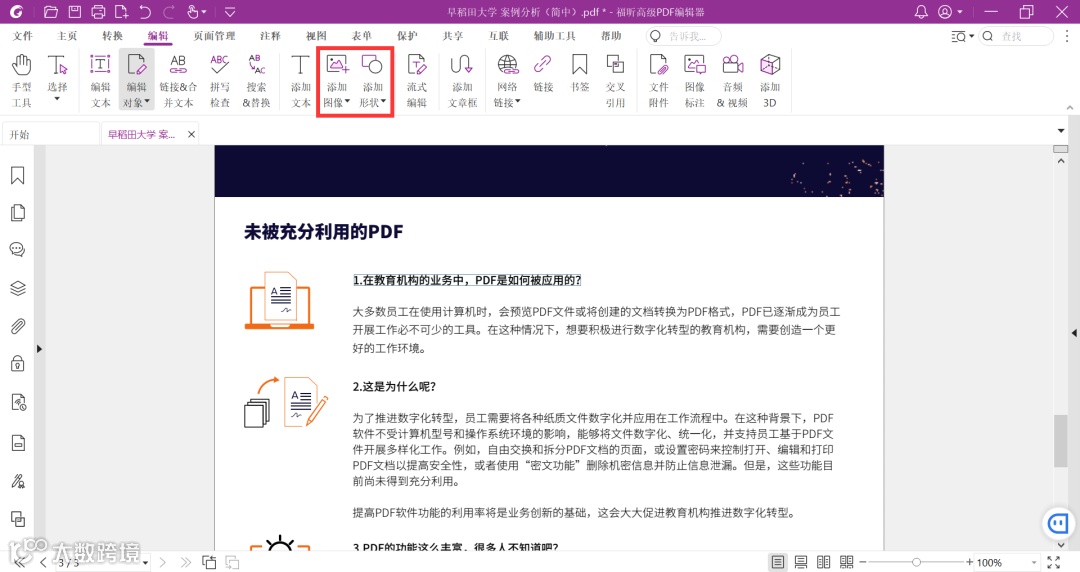The height and width of the screenshot is (572, 1080).
Task: Toggle touch/mouse mode in title bar
Action: point(196,12)
